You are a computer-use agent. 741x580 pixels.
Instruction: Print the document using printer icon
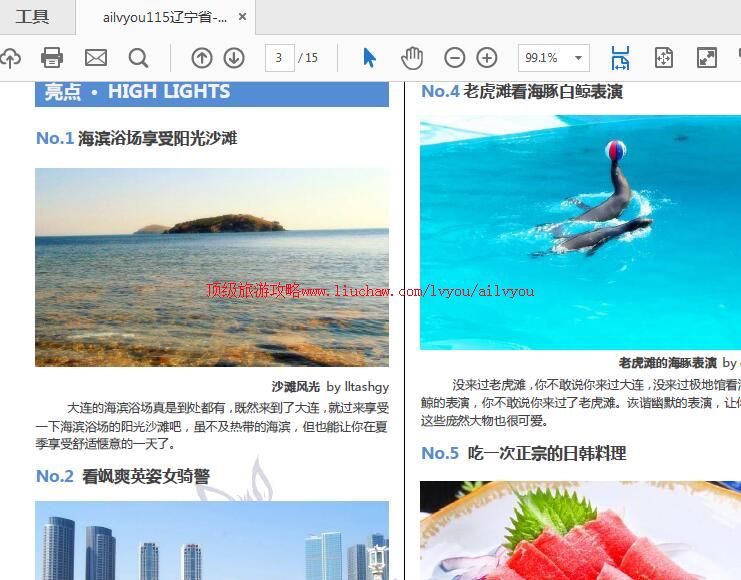(52, 58)
